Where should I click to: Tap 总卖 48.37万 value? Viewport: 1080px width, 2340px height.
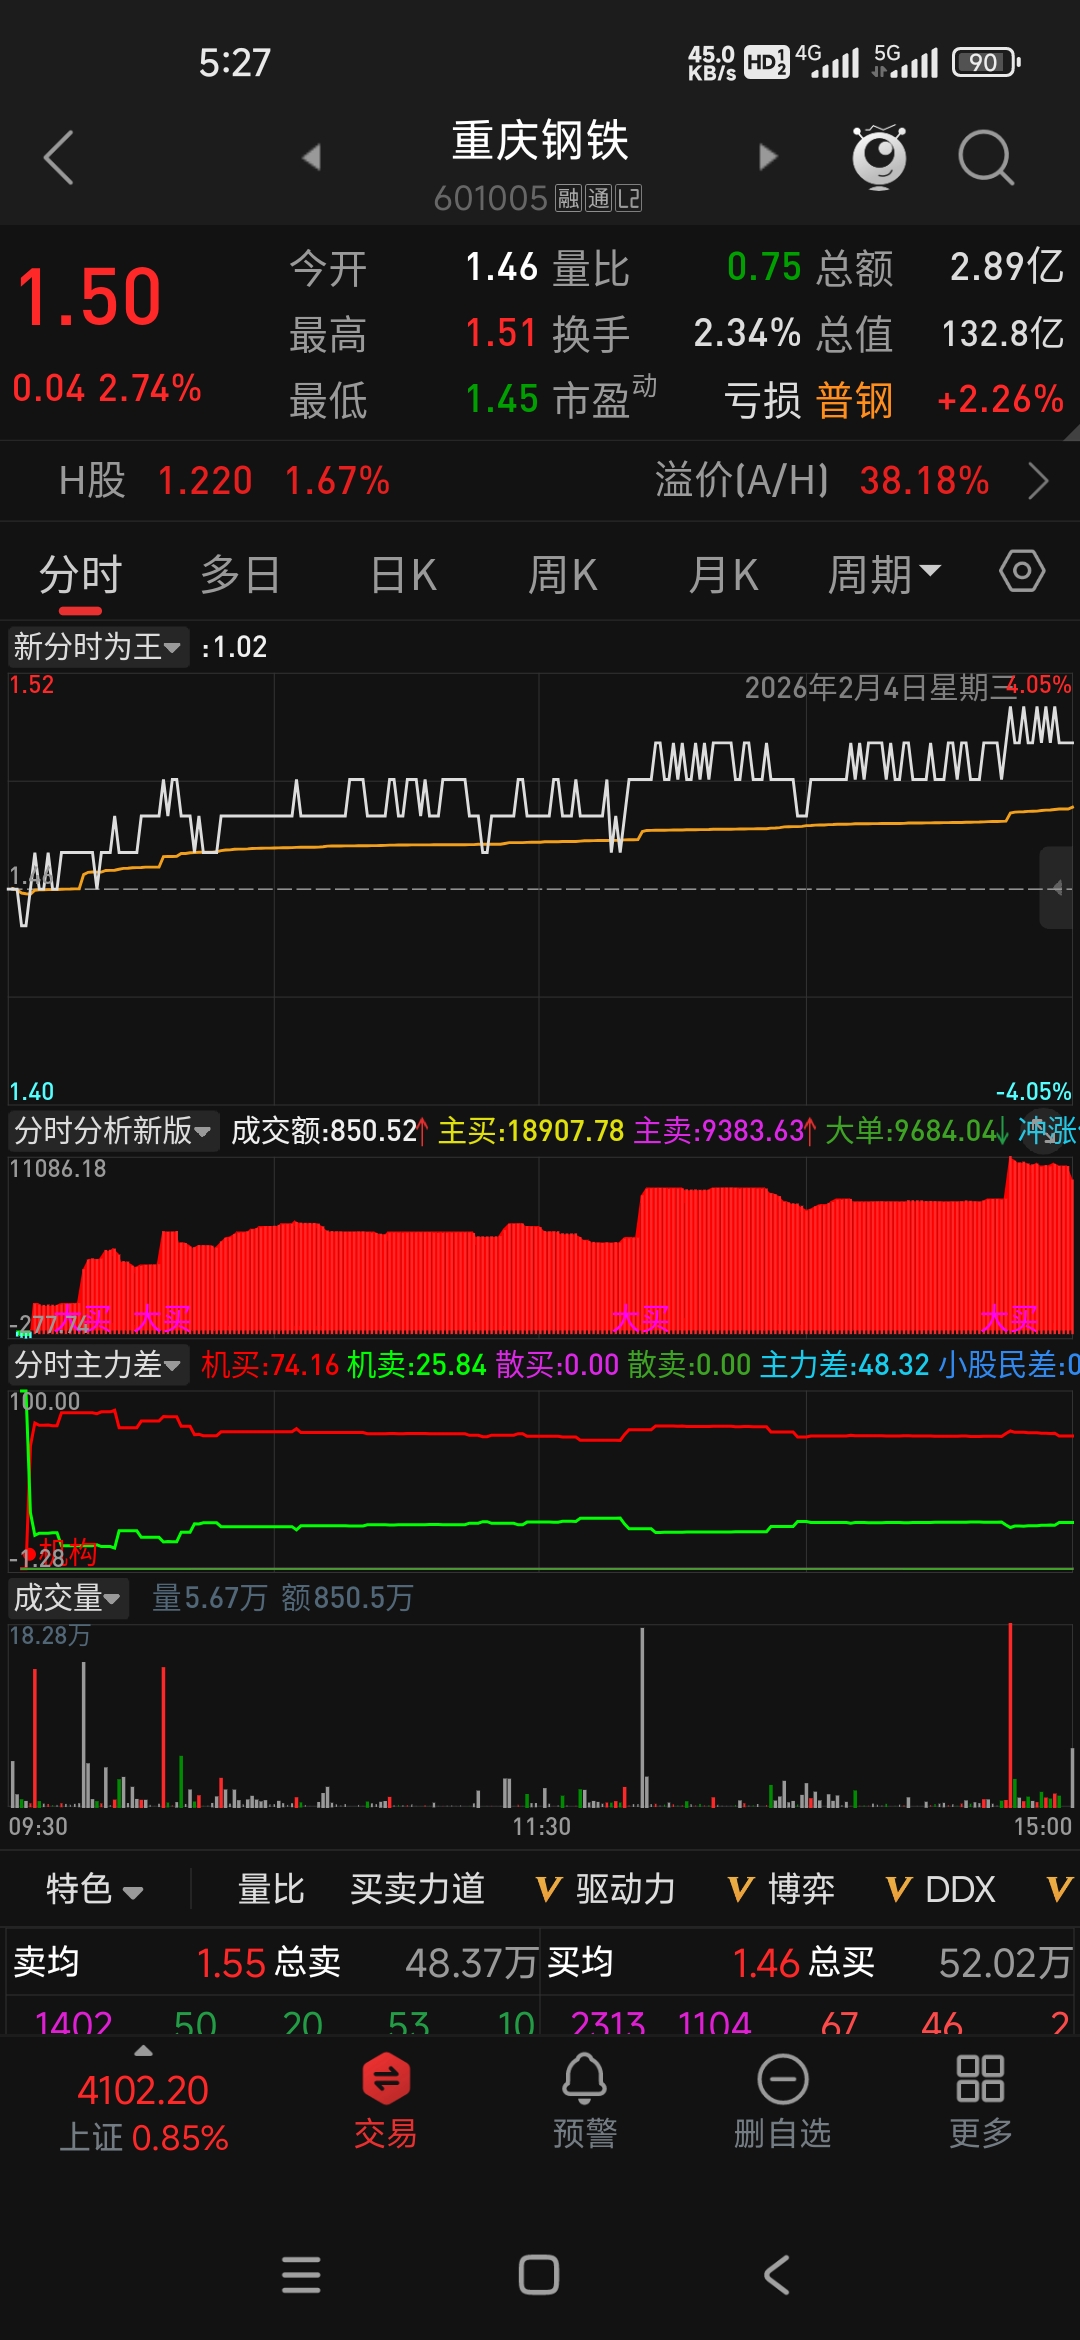pyautogui.click(x=472, y=1963)
